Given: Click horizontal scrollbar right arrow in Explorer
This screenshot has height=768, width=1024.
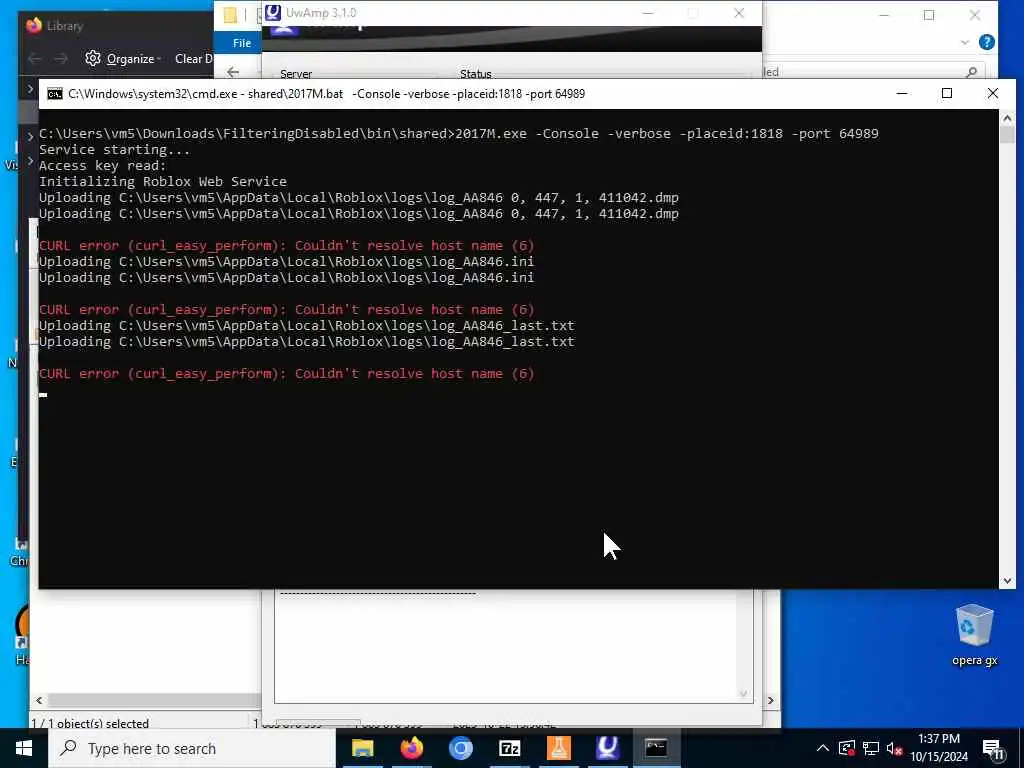Looking at the screenshot, I should pyautogui.click(x=771, y=700).
